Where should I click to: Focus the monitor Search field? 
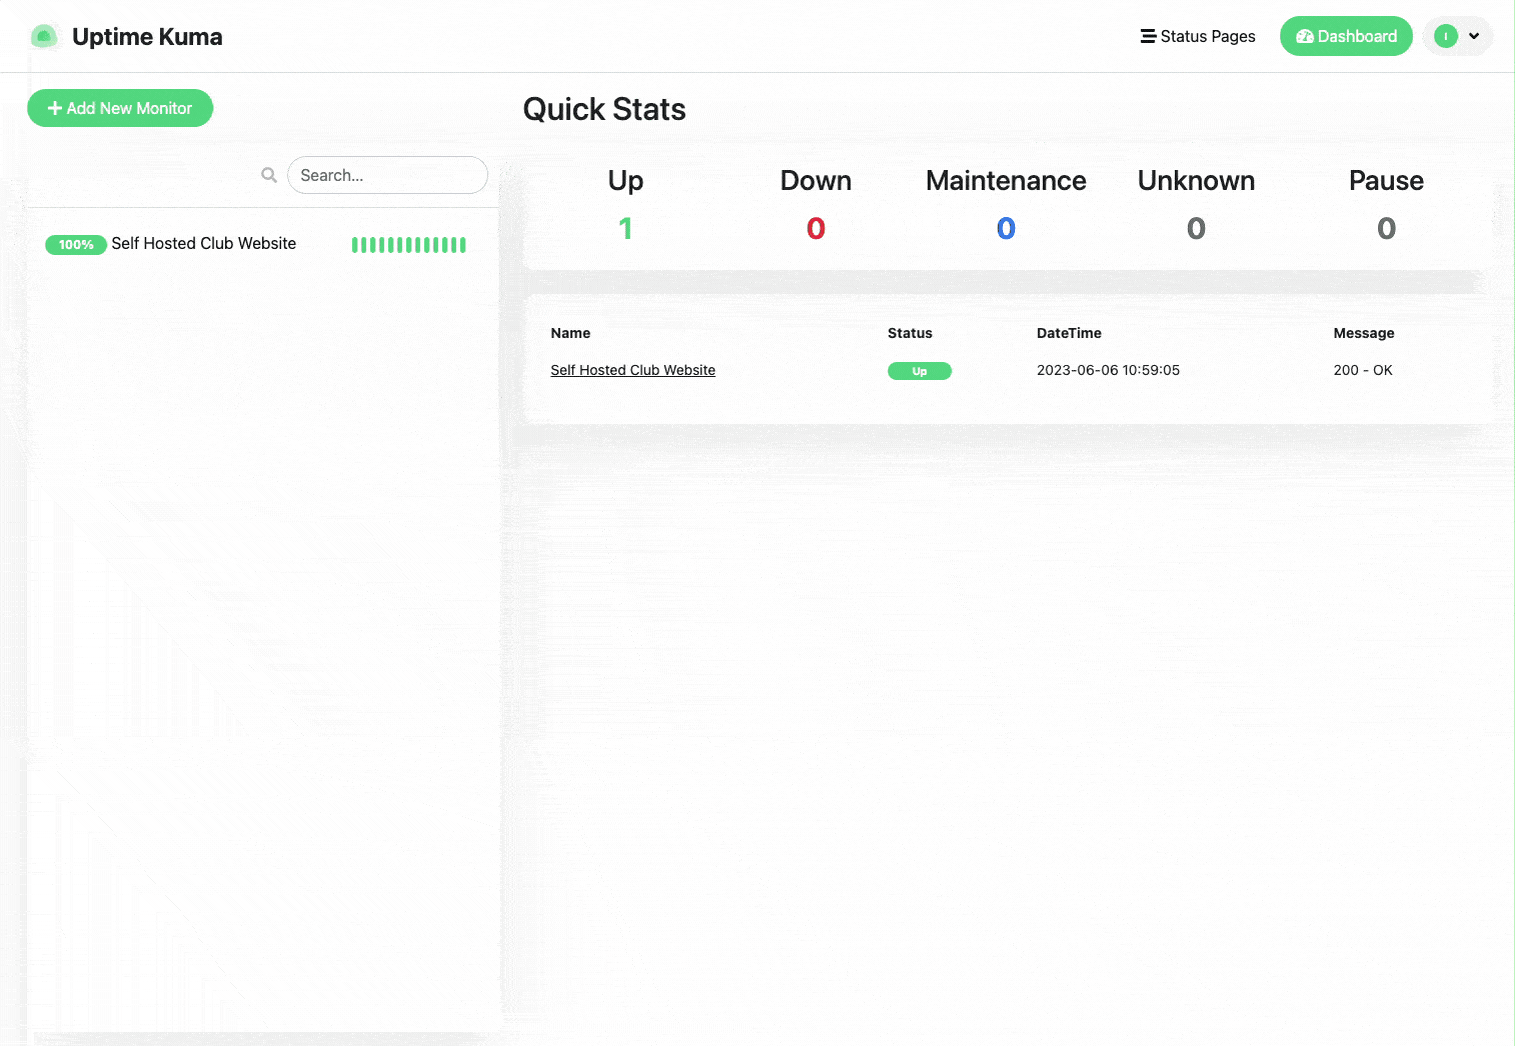point(387,175)
